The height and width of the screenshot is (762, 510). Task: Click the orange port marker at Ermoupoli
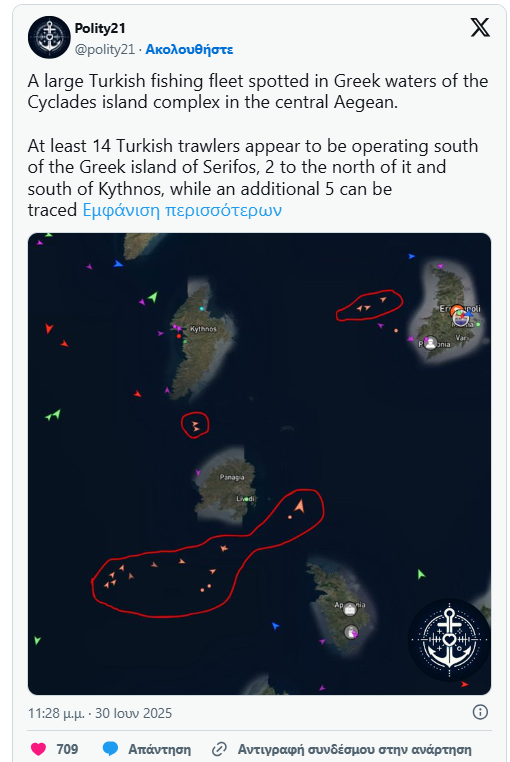457,310
